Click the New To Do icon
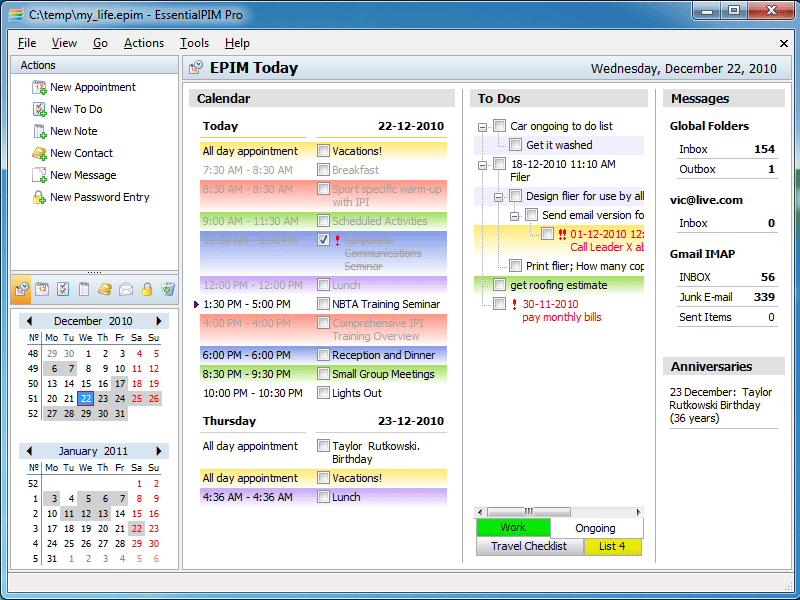The image size is (800, 600). 39,109
